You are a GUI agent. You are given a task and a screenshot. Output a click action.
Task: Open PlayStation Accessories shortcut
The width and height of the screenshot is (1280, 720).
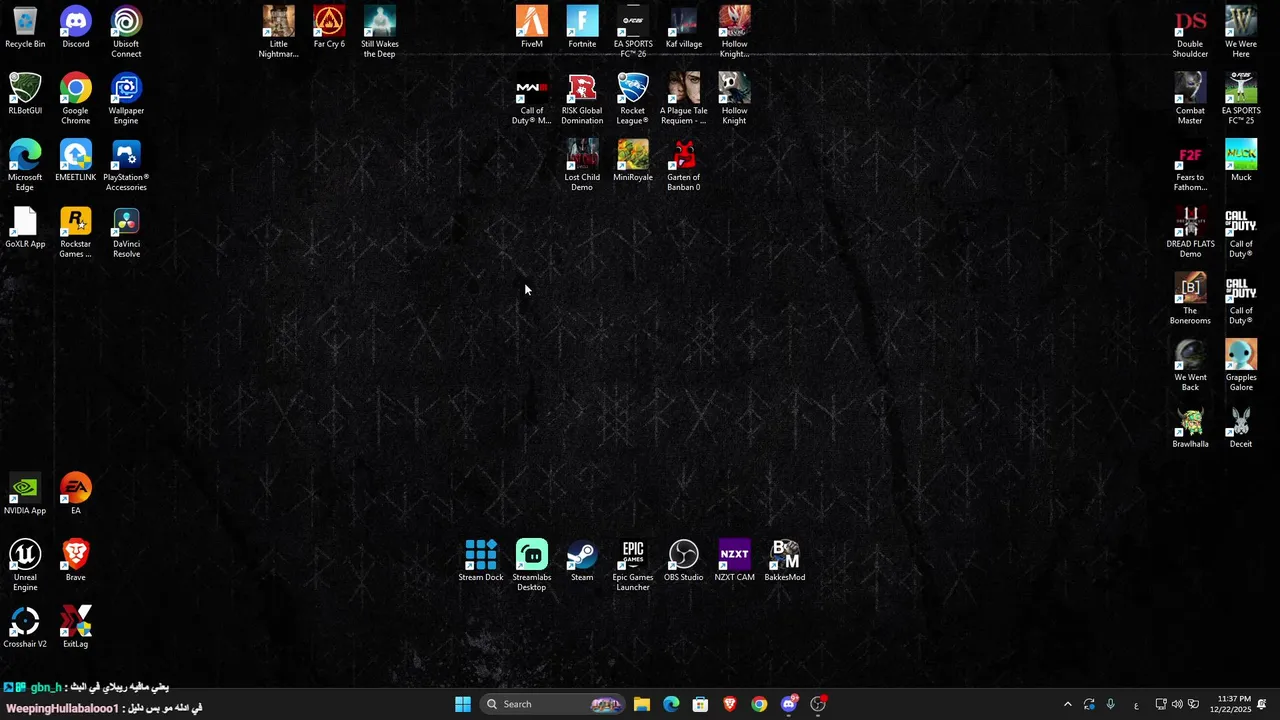126,166
